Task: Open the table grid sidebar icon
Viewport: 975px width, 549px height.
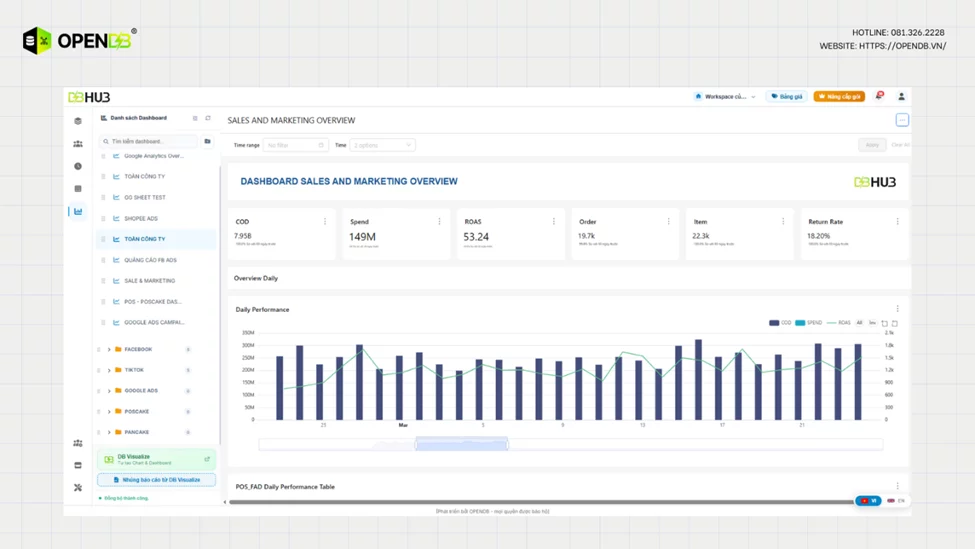Action: point(78,188)
